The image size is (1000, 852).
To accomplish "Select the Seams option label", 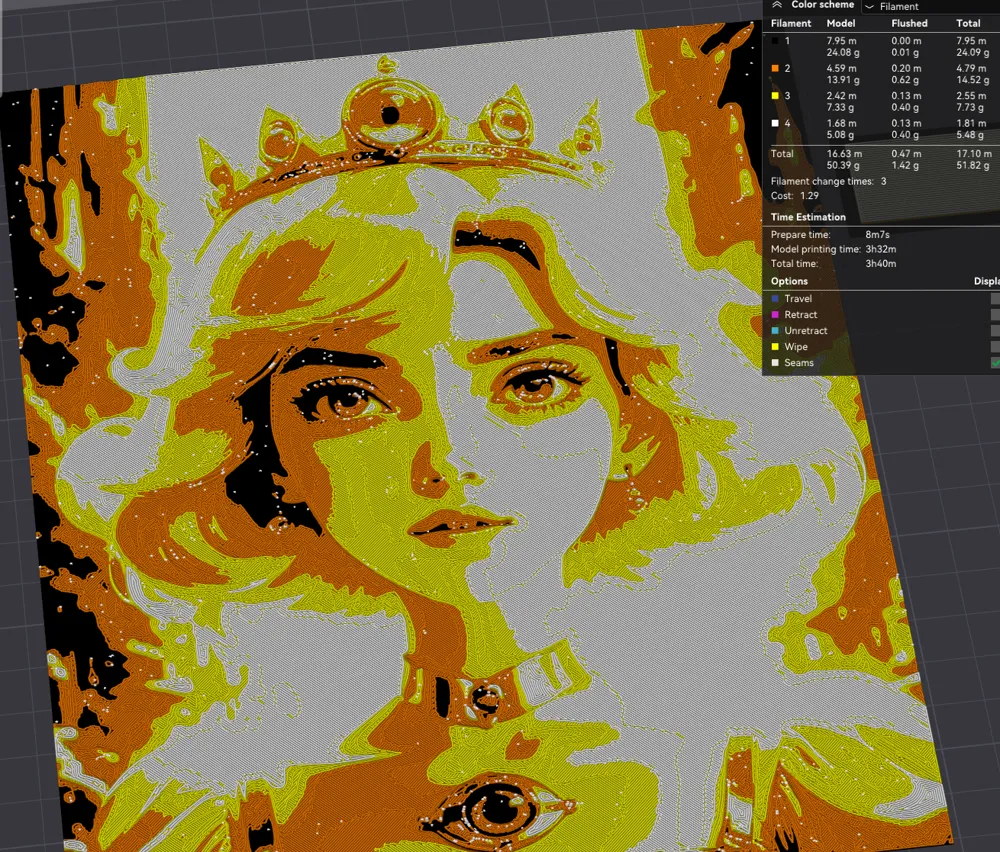I will 798,363.
